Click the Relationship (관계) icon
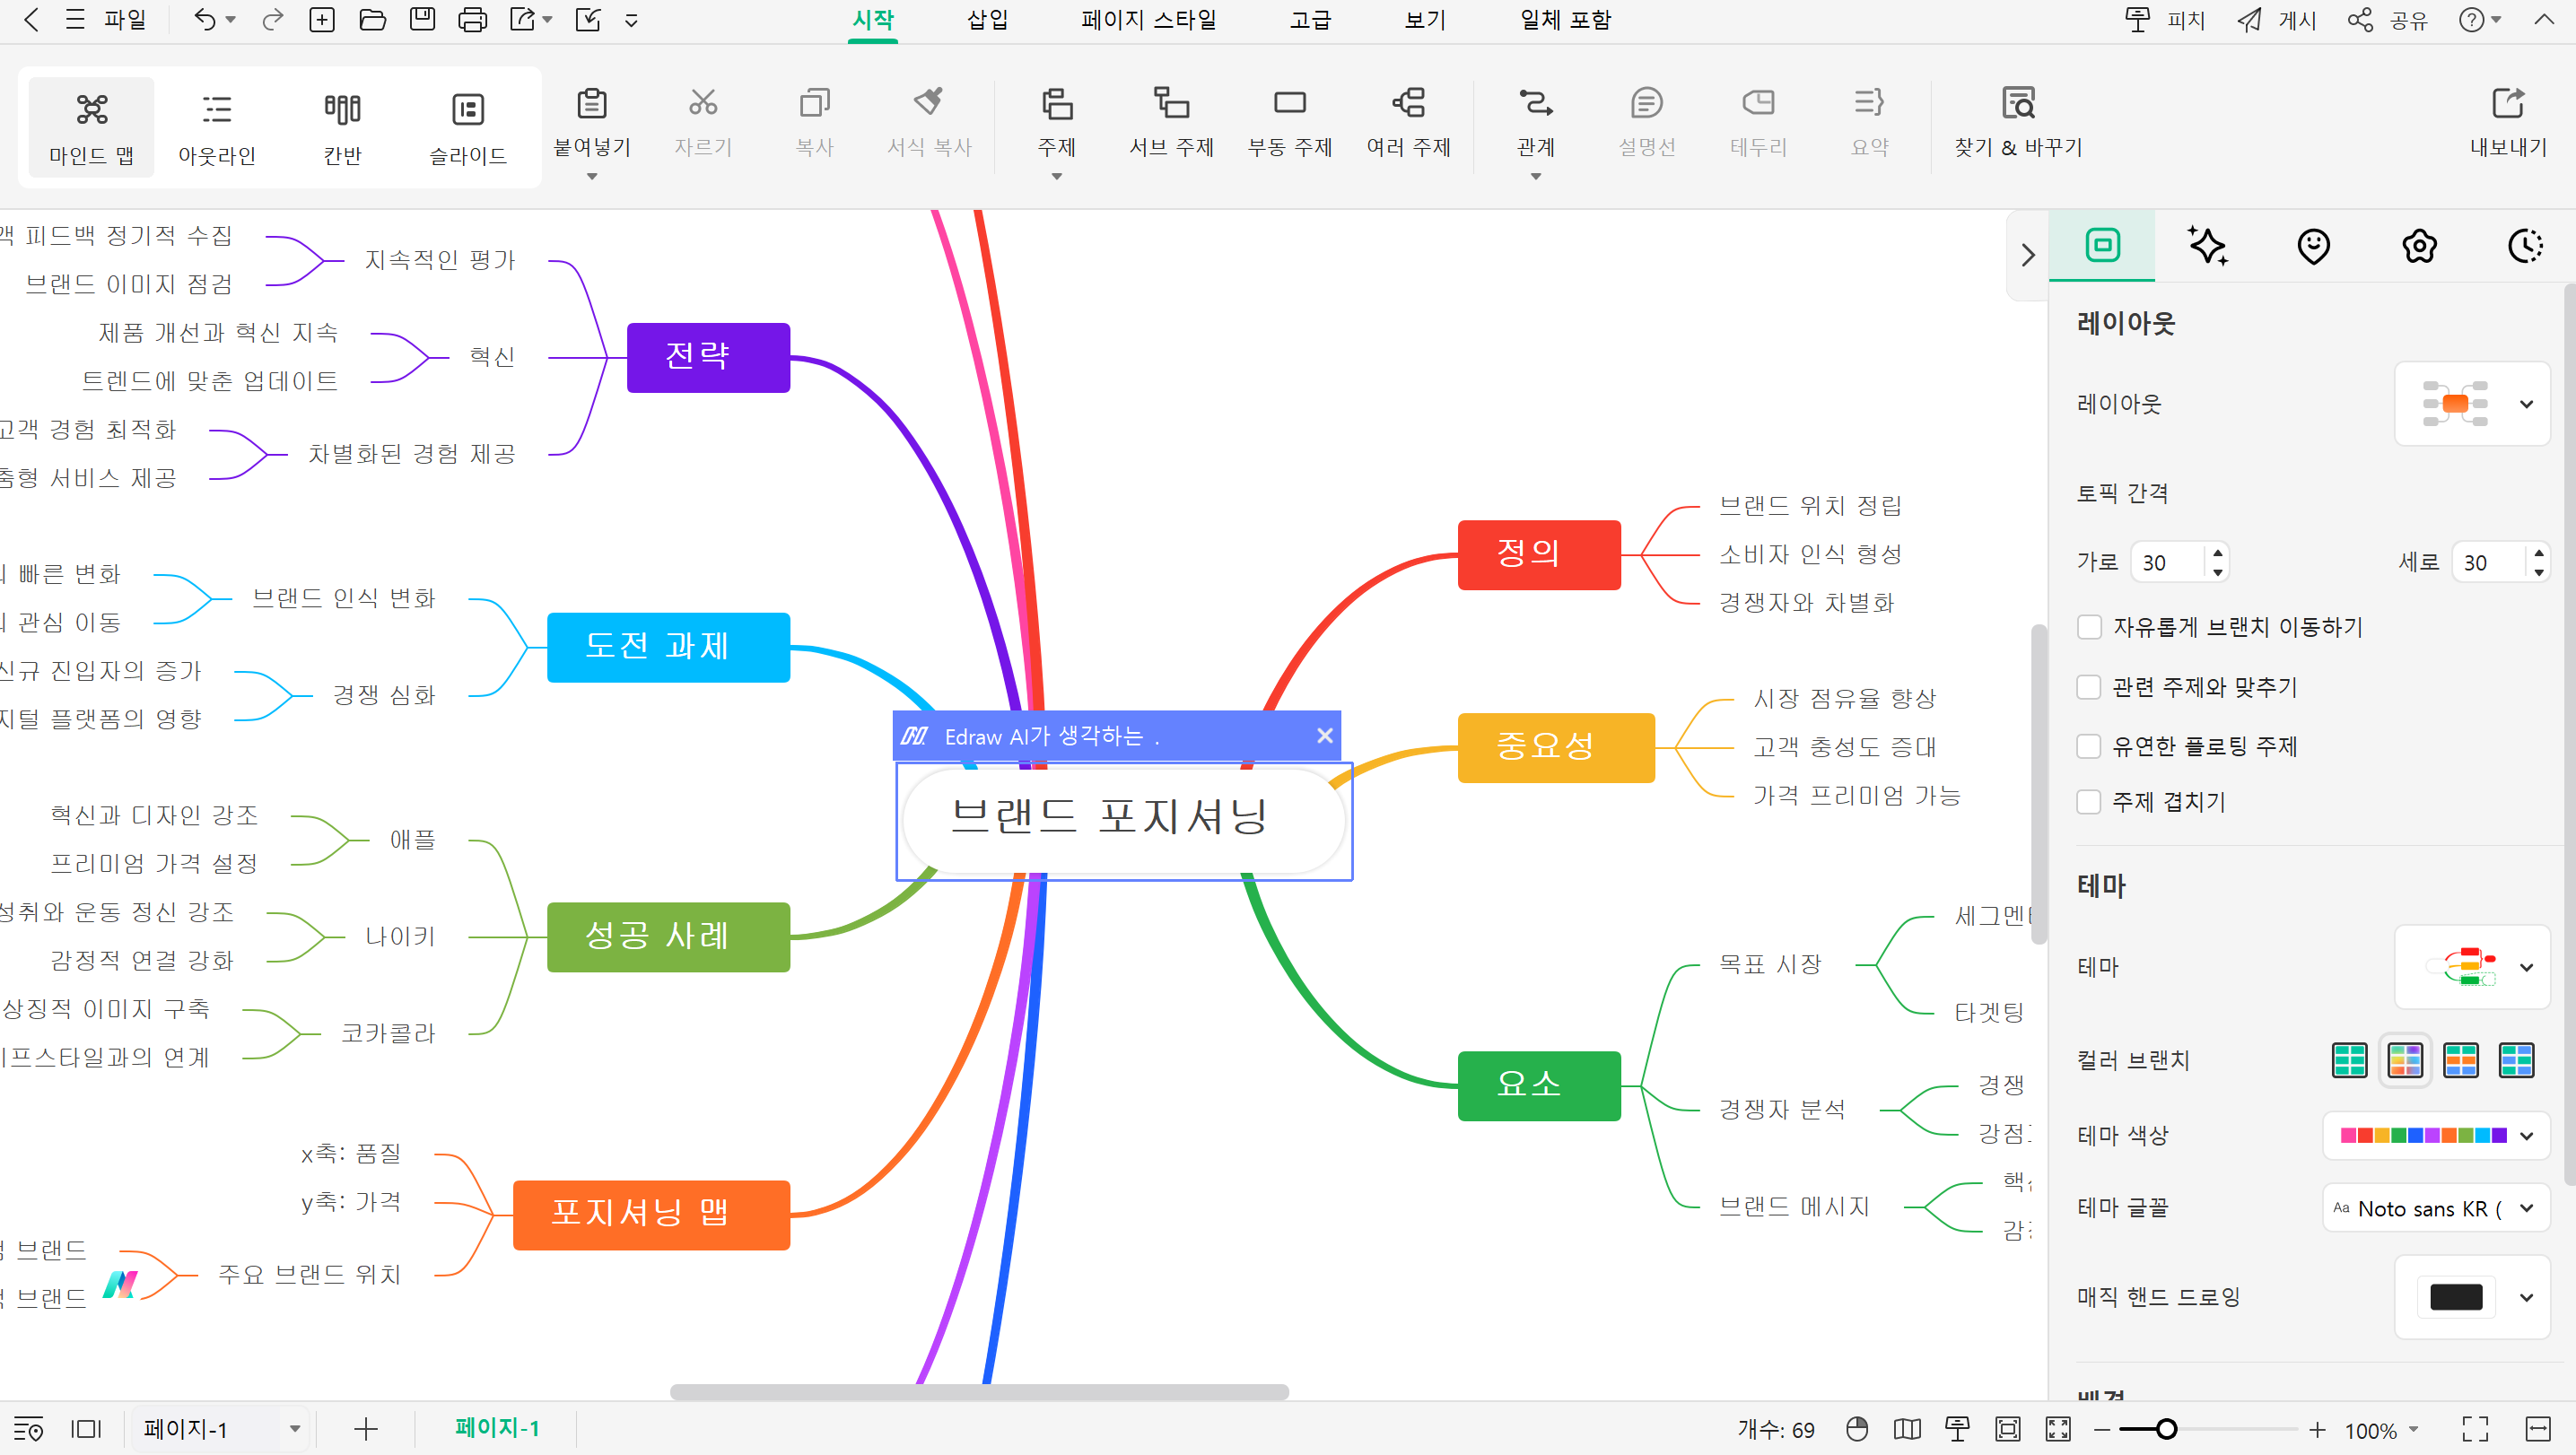The width and height of the screenshot is (2576, 1455). tap(1535, 103)
